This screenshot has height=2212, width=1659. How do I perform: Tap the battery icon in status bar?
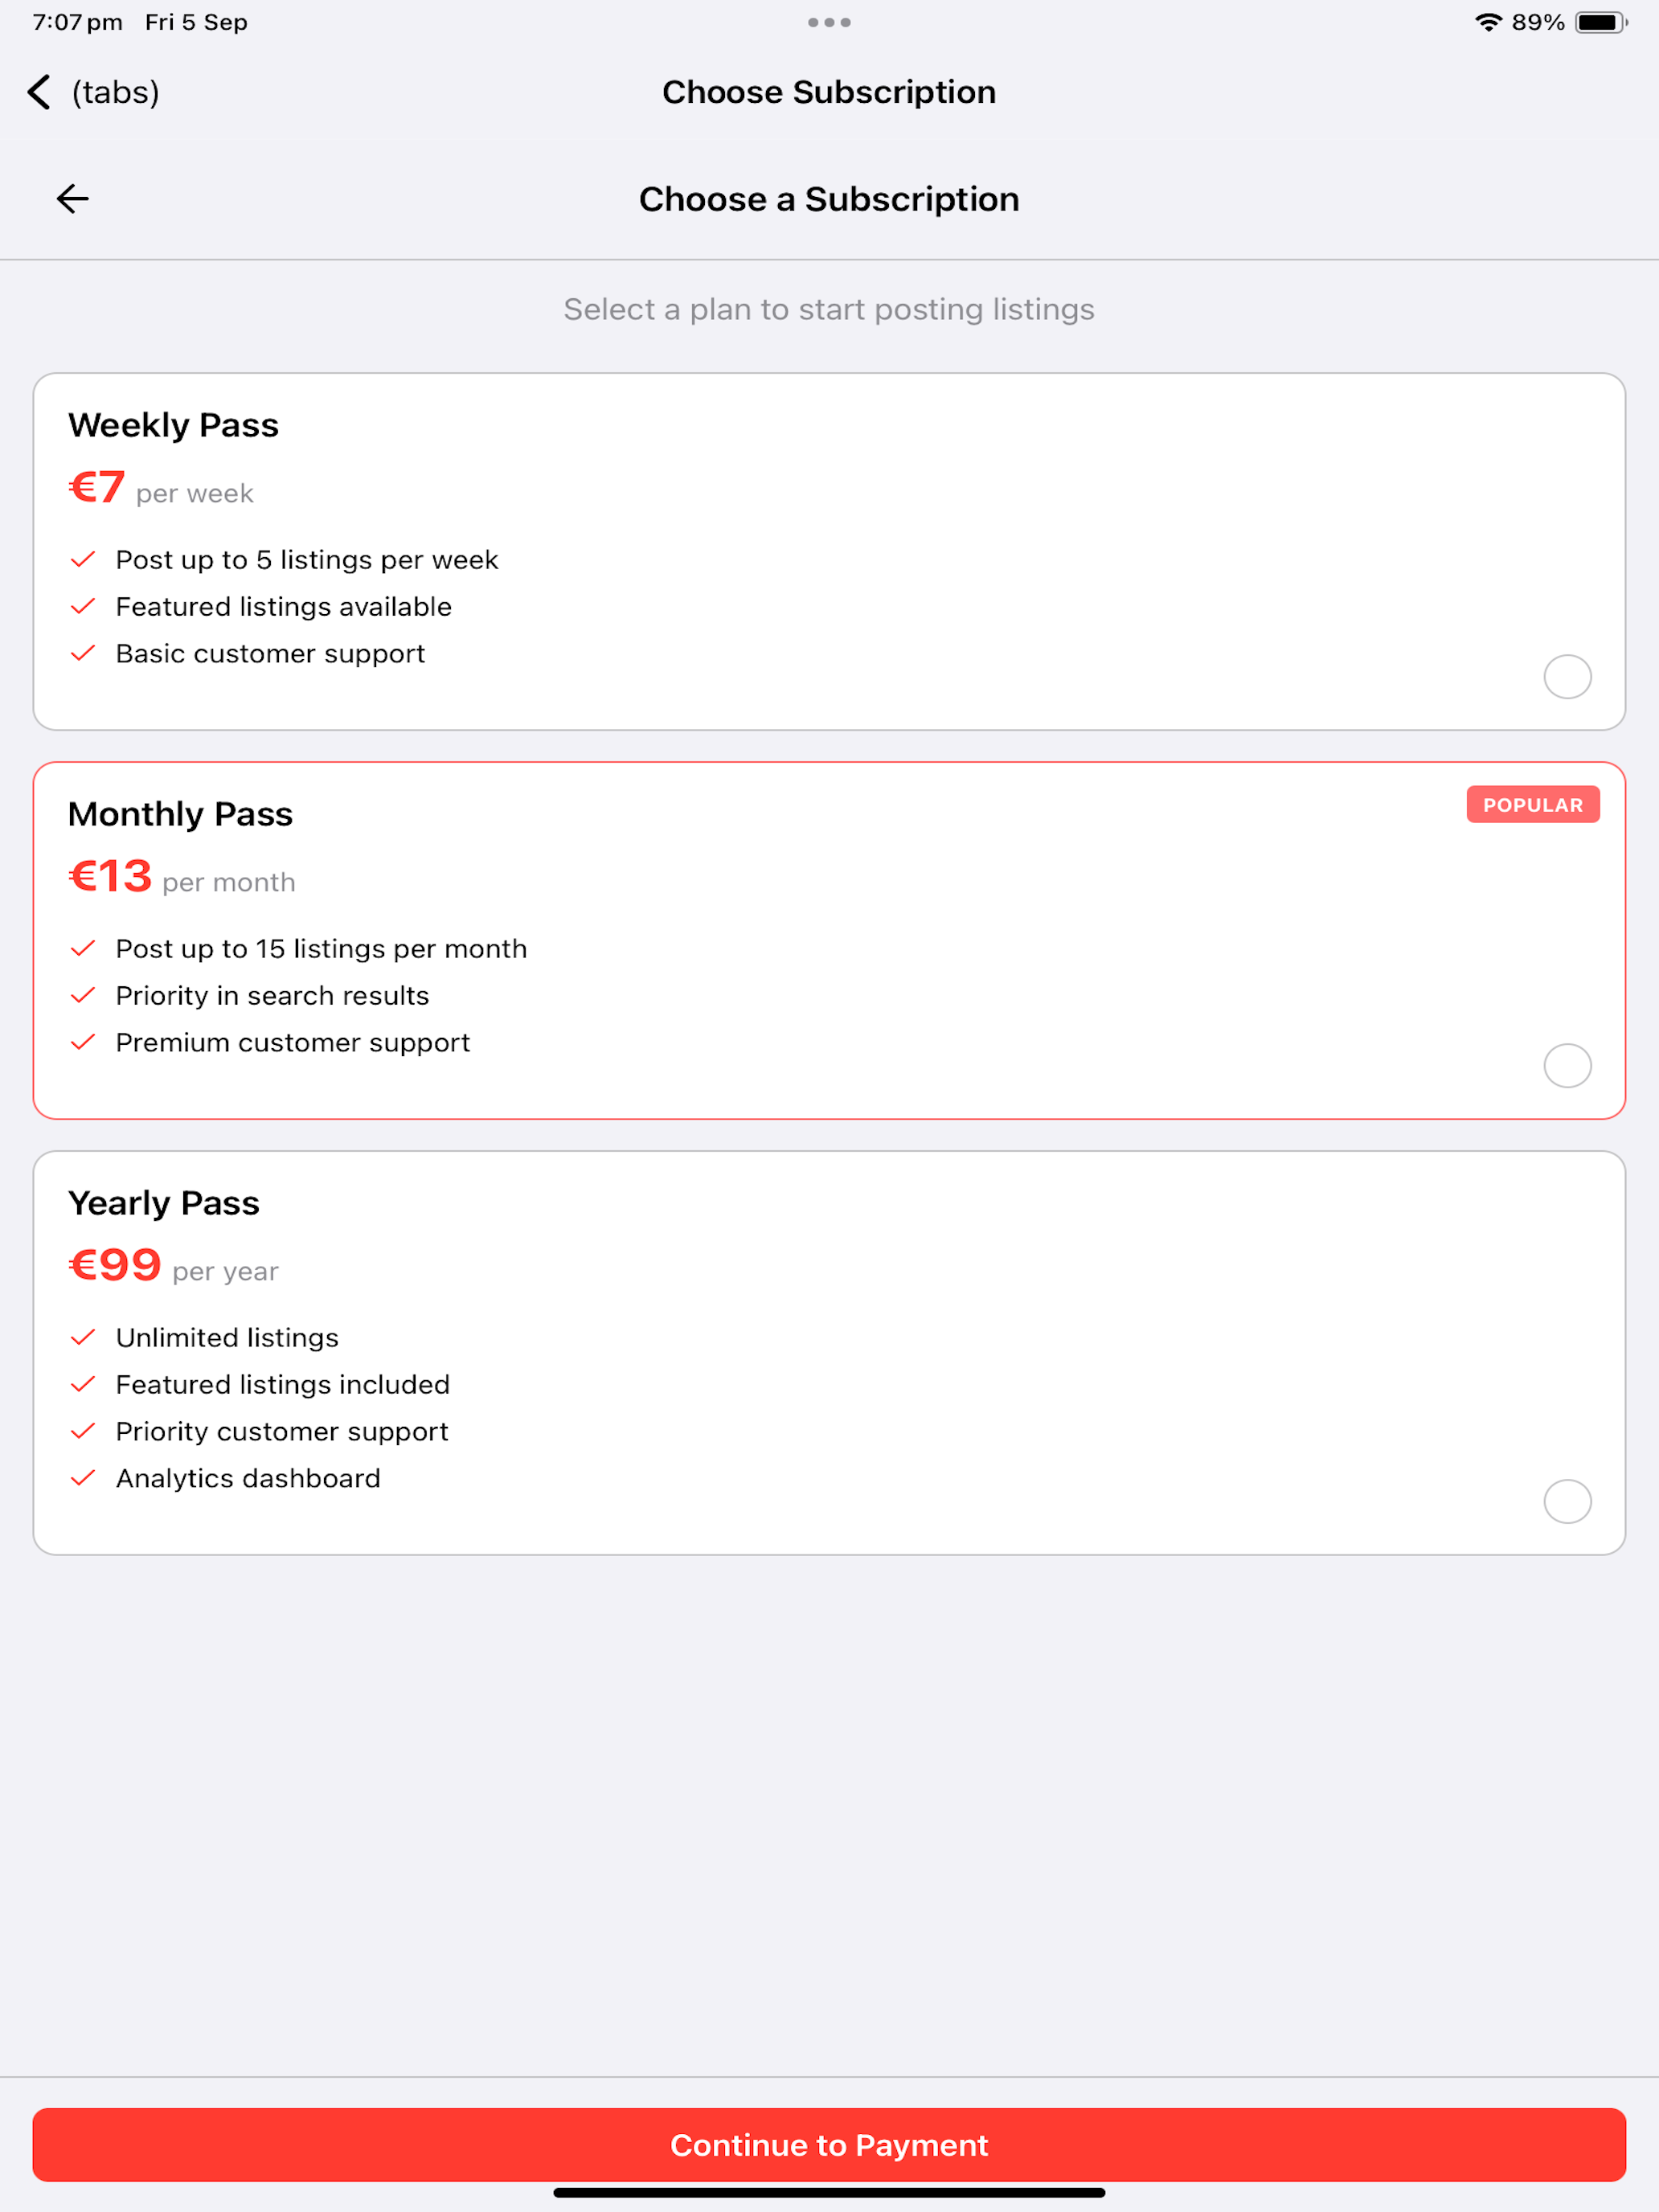point(1601,22)
